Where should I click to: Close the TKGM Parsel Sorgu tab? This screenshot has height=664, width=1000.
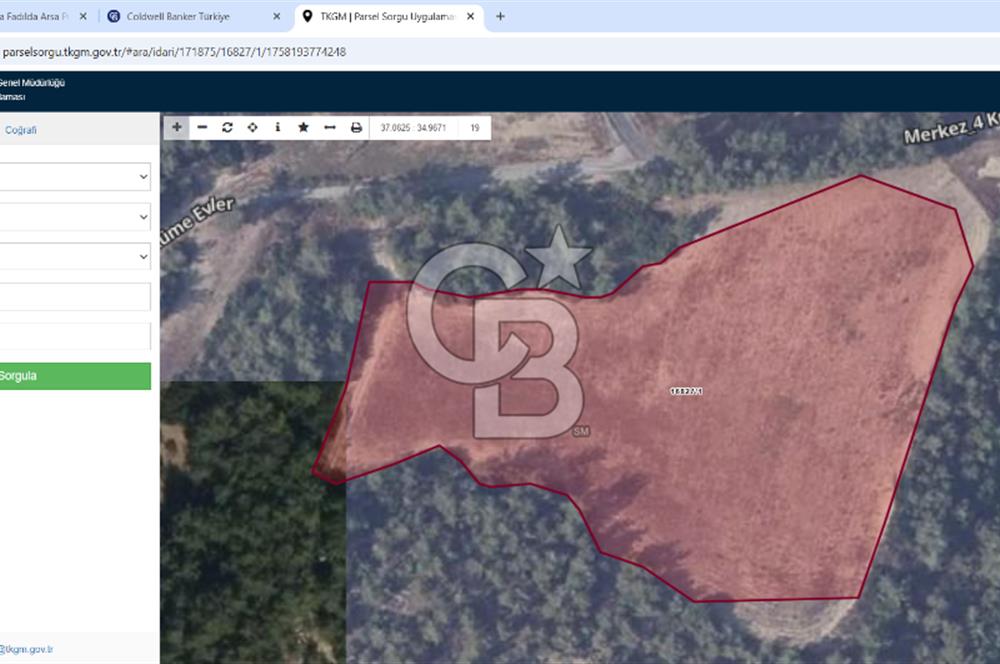coord(470,17)
